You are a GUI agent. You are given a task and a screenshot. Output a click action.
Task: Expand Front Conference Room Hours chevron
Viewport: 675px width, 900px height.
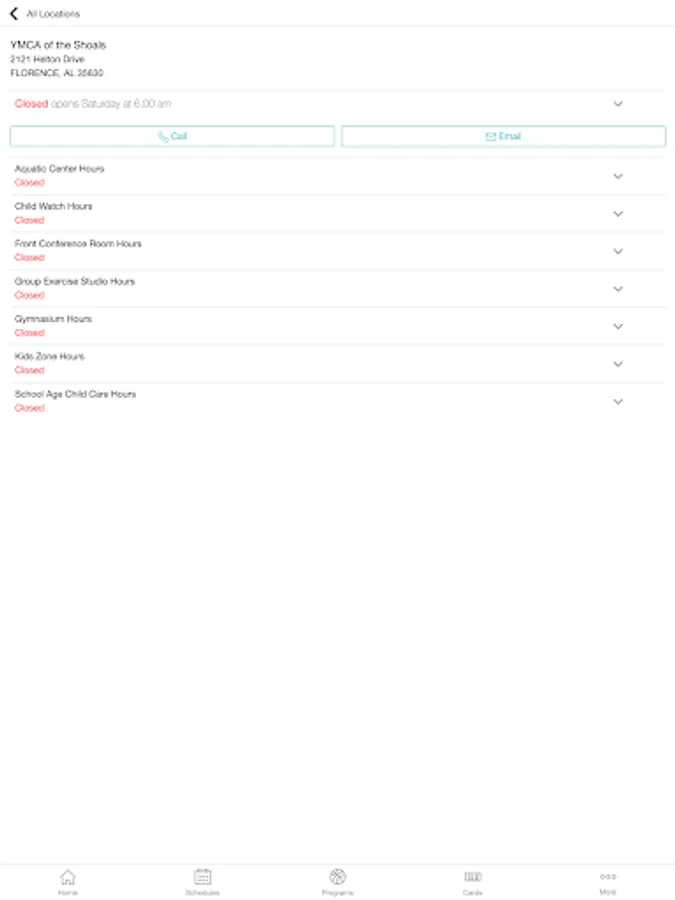618,251
